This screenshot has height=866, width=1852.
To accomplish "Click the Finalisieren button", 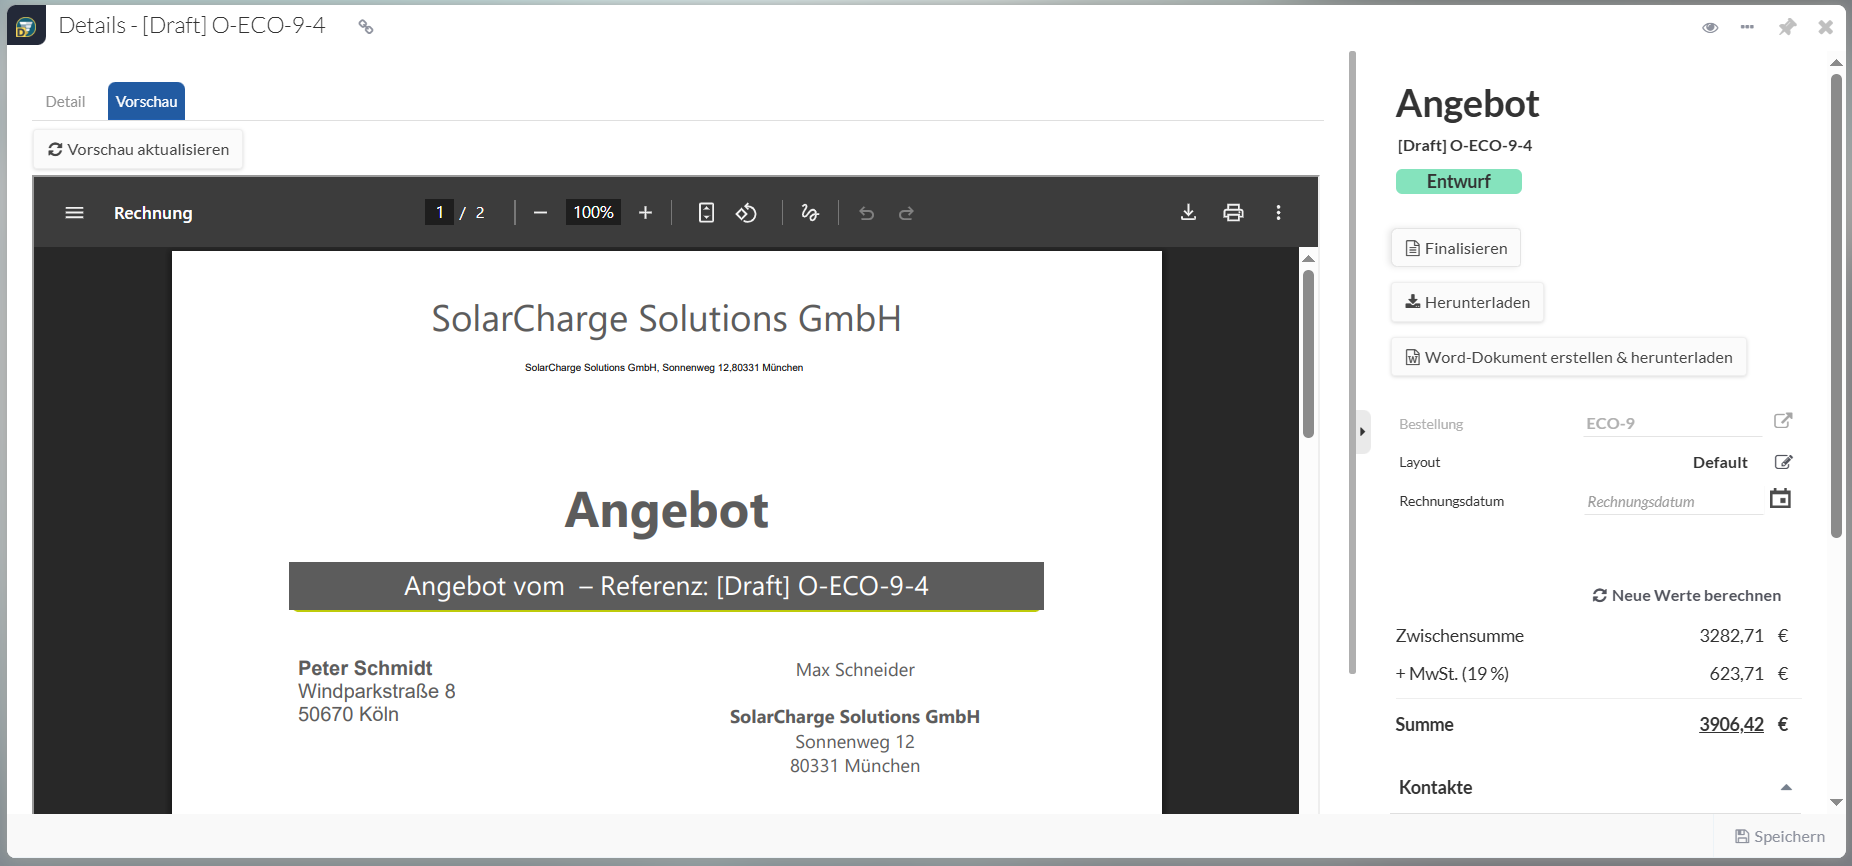I will [1455, 248].
